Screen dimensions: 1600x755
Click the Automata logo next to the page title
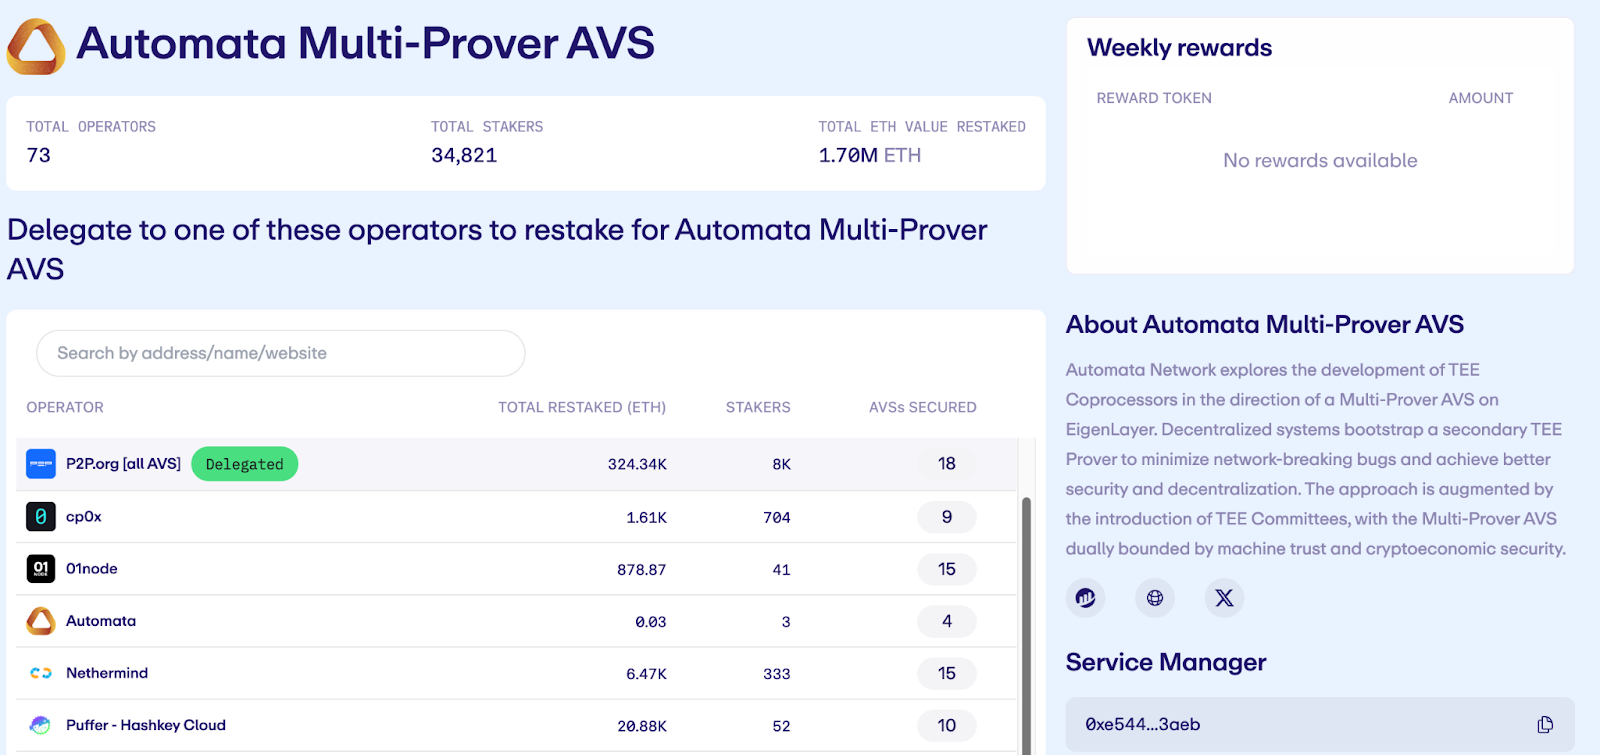pos(36,46)
